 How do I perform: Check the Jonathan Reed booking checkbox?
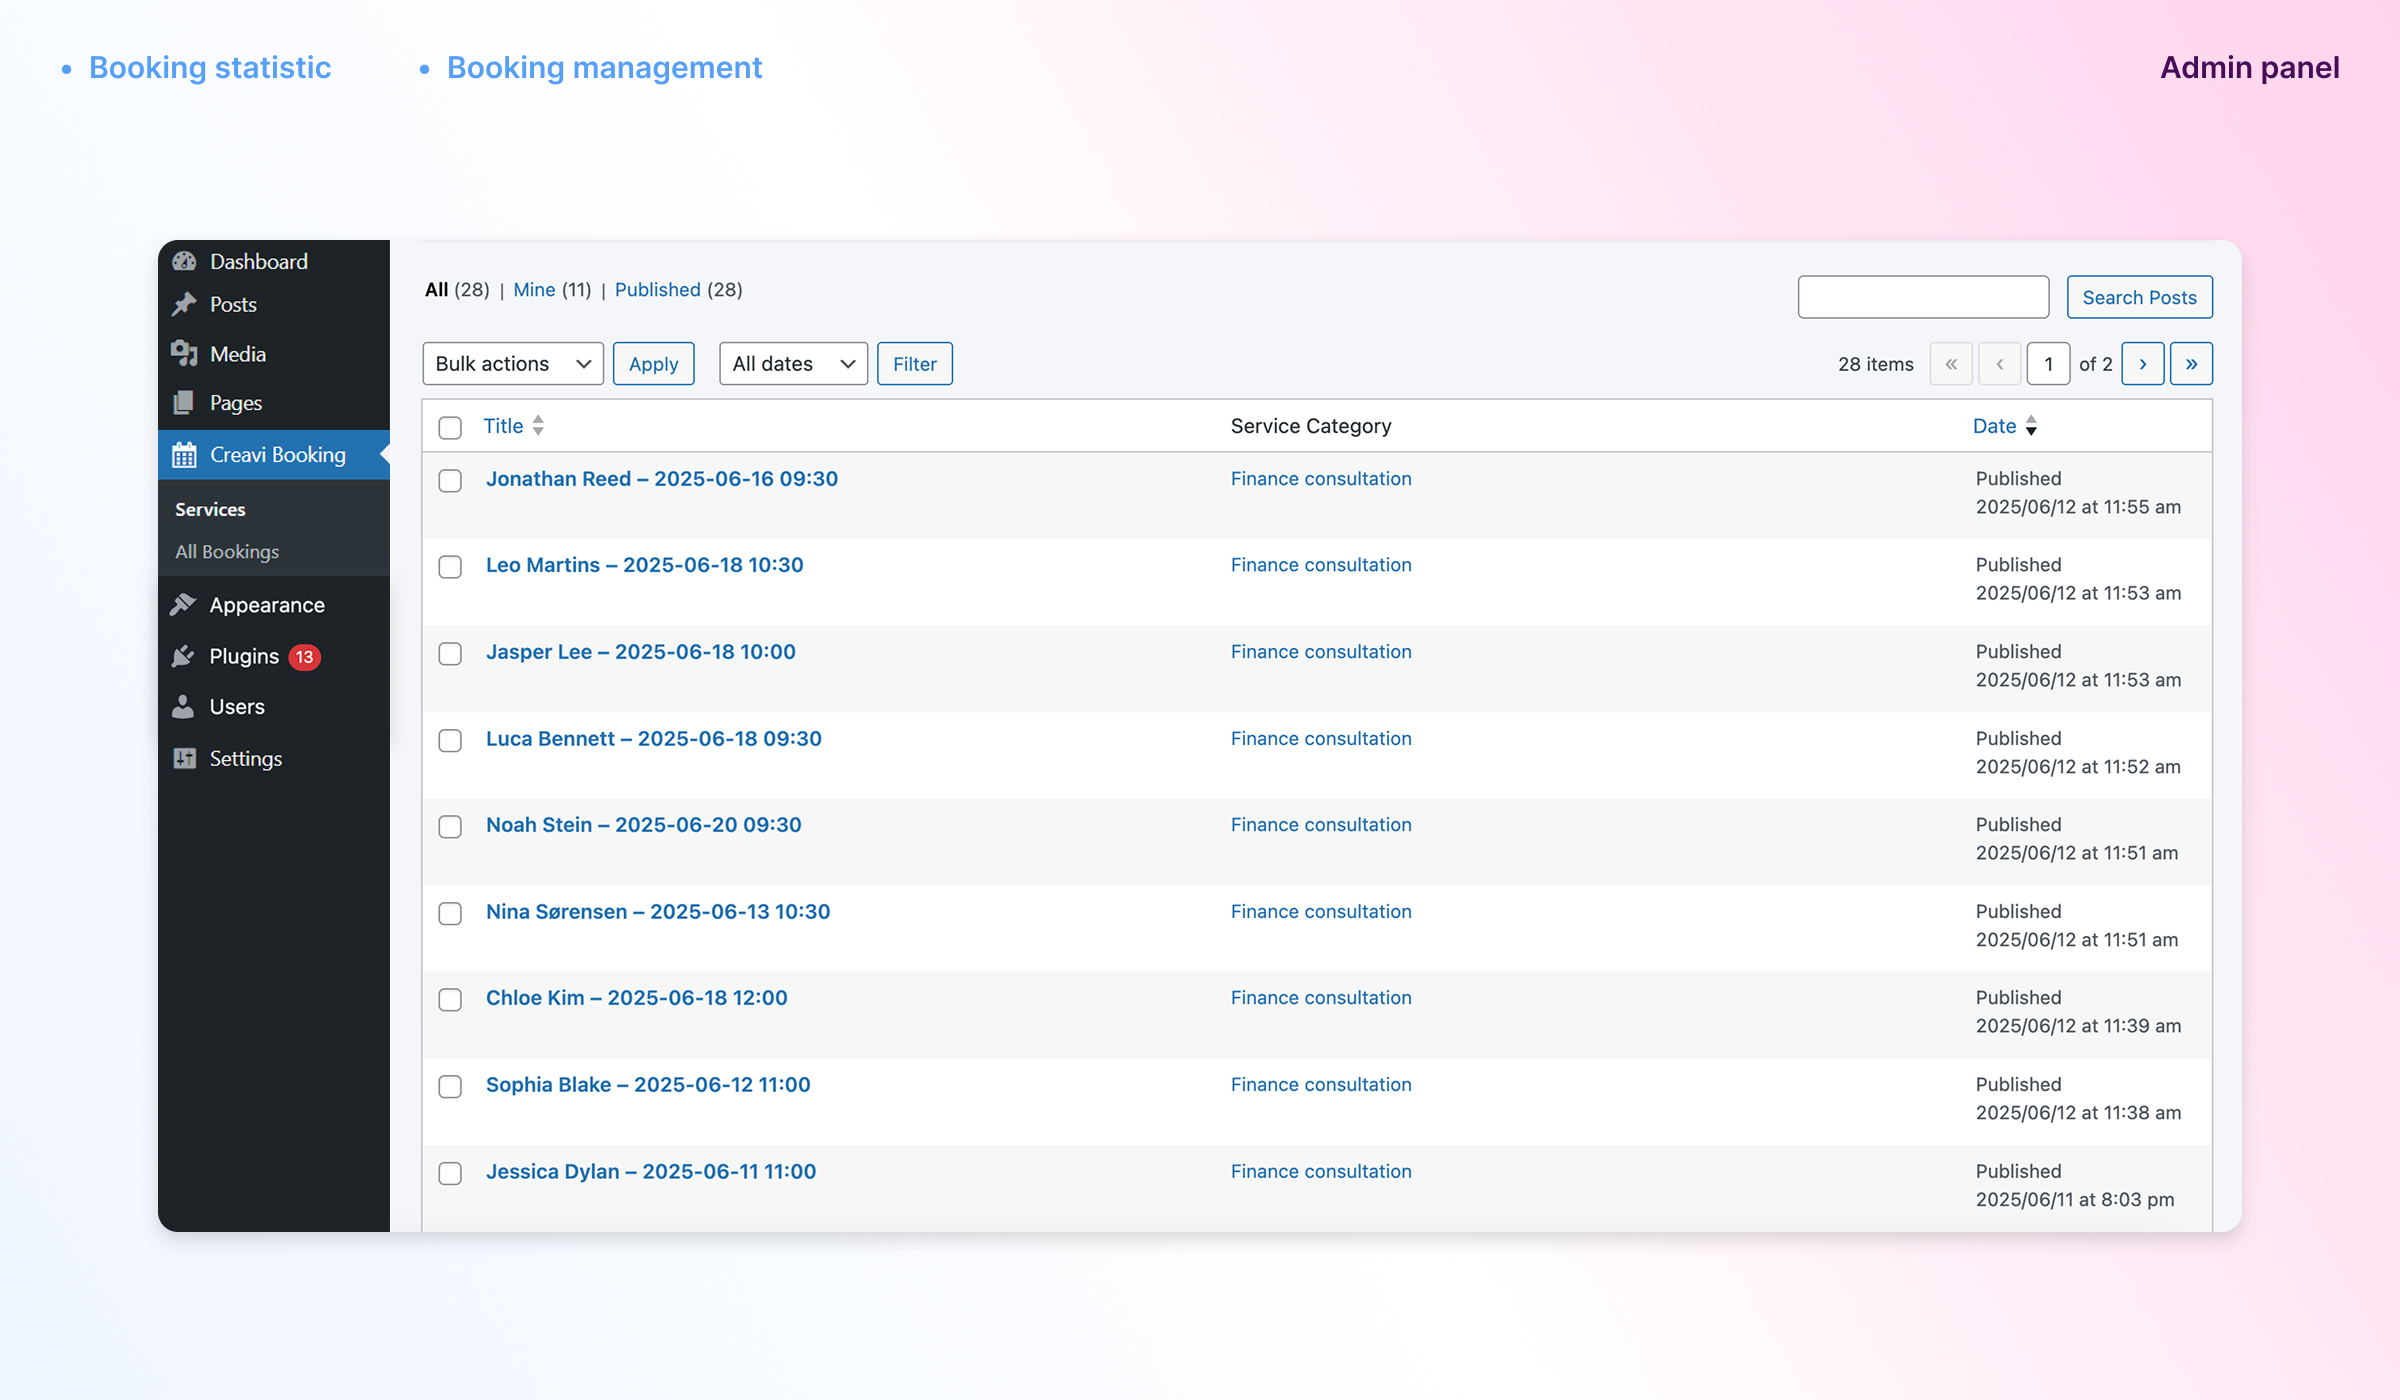tap(450, 481)
